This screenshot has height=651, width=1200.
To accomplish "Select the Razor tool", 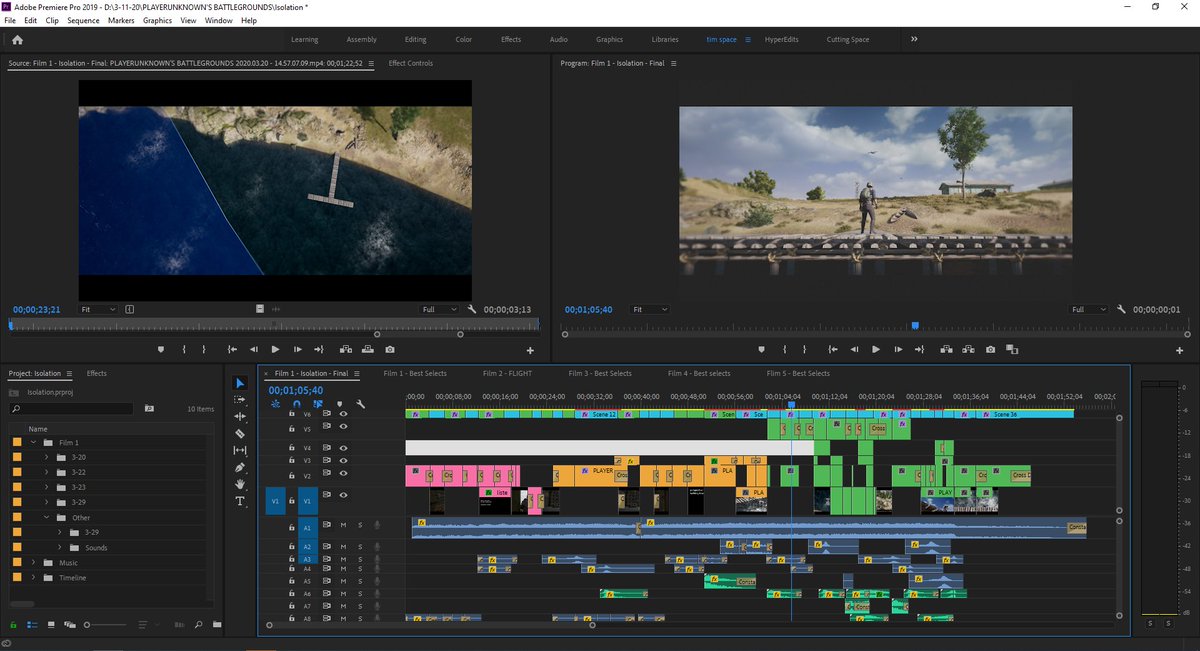I will [x=240, y=433].
